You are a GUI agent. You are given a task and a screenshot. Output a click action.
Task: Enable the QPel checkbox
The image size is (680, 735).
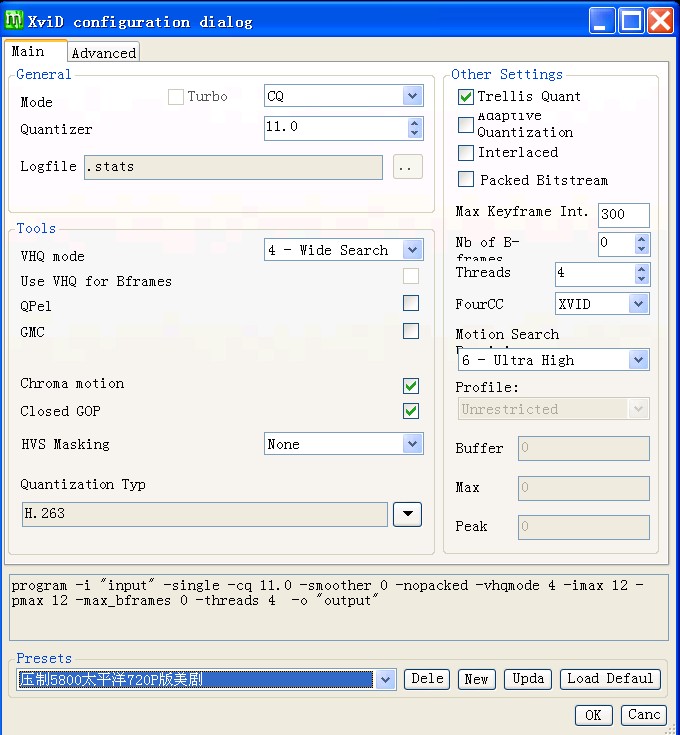click(x=410, y=304)
